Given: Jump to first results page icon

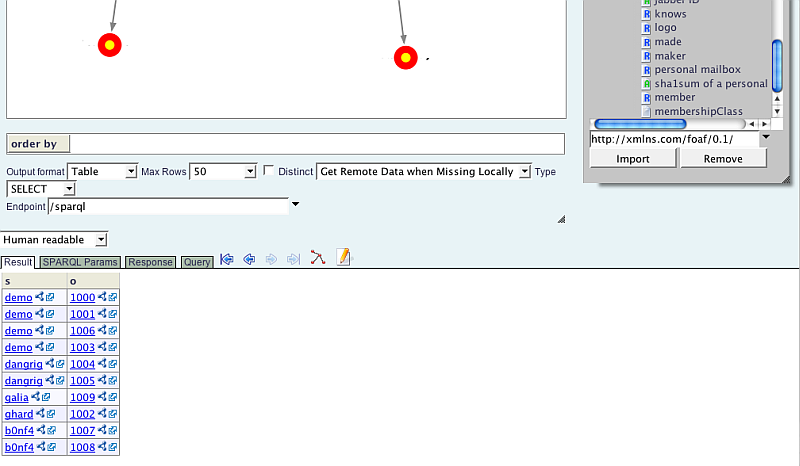Looking at the screenshot, I should [227, 259].
